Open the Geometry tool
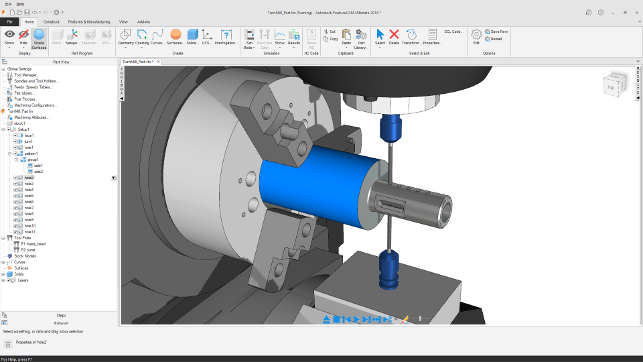 125,36
